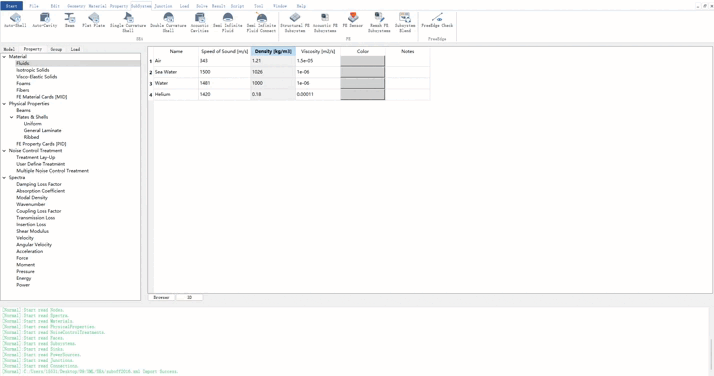Select Visco-Elastic Solids item

tap(37, 77)
